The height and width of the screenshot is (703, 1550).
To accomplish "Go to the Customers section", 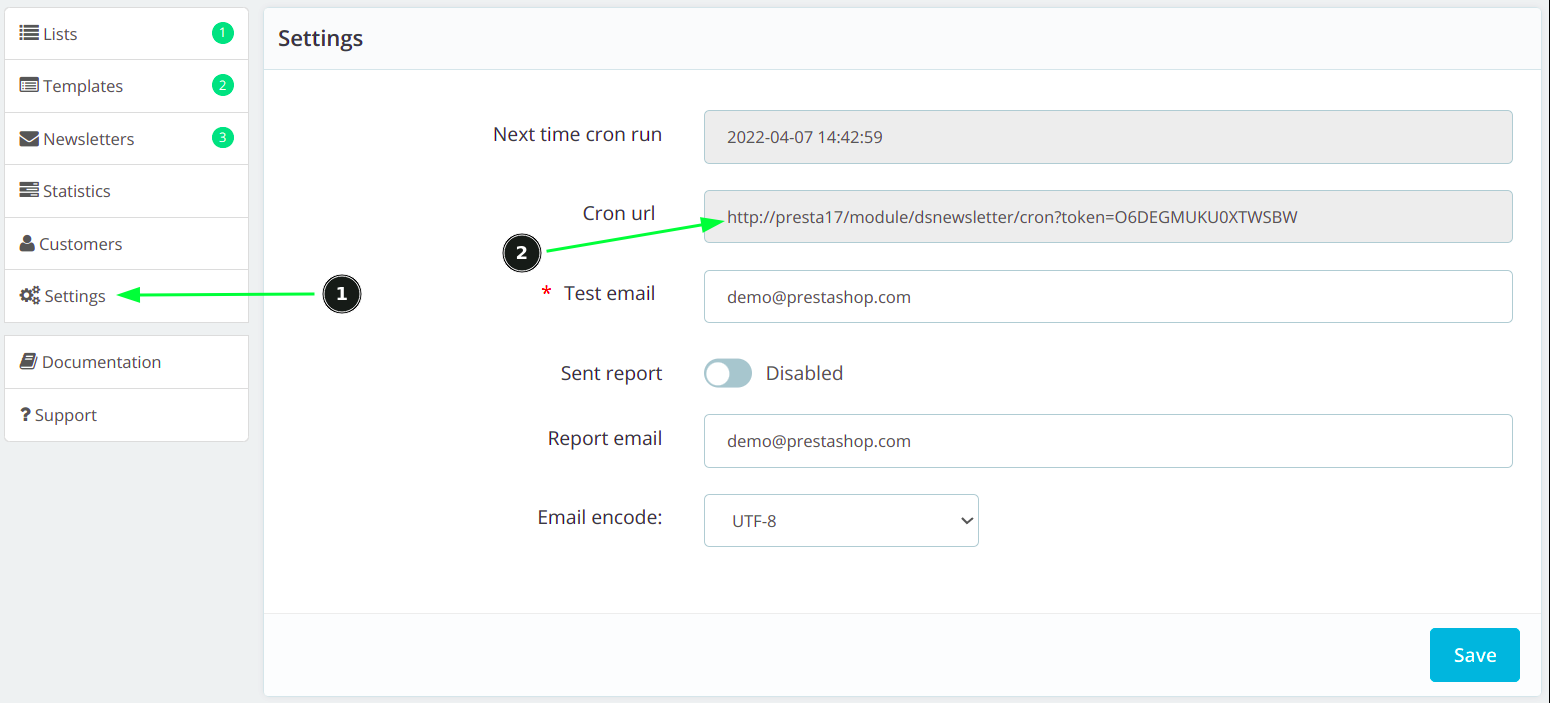I will [80, 244].
